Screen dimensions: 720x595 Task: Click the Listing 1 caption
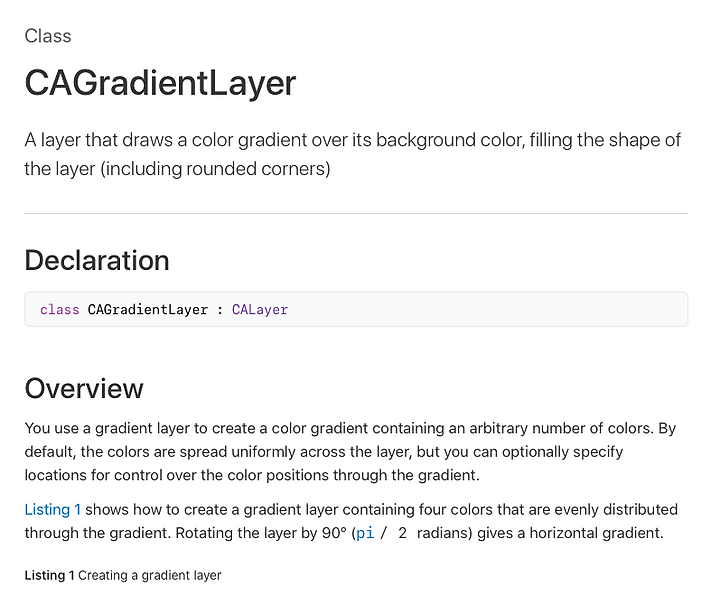click(x=123, y=575)
